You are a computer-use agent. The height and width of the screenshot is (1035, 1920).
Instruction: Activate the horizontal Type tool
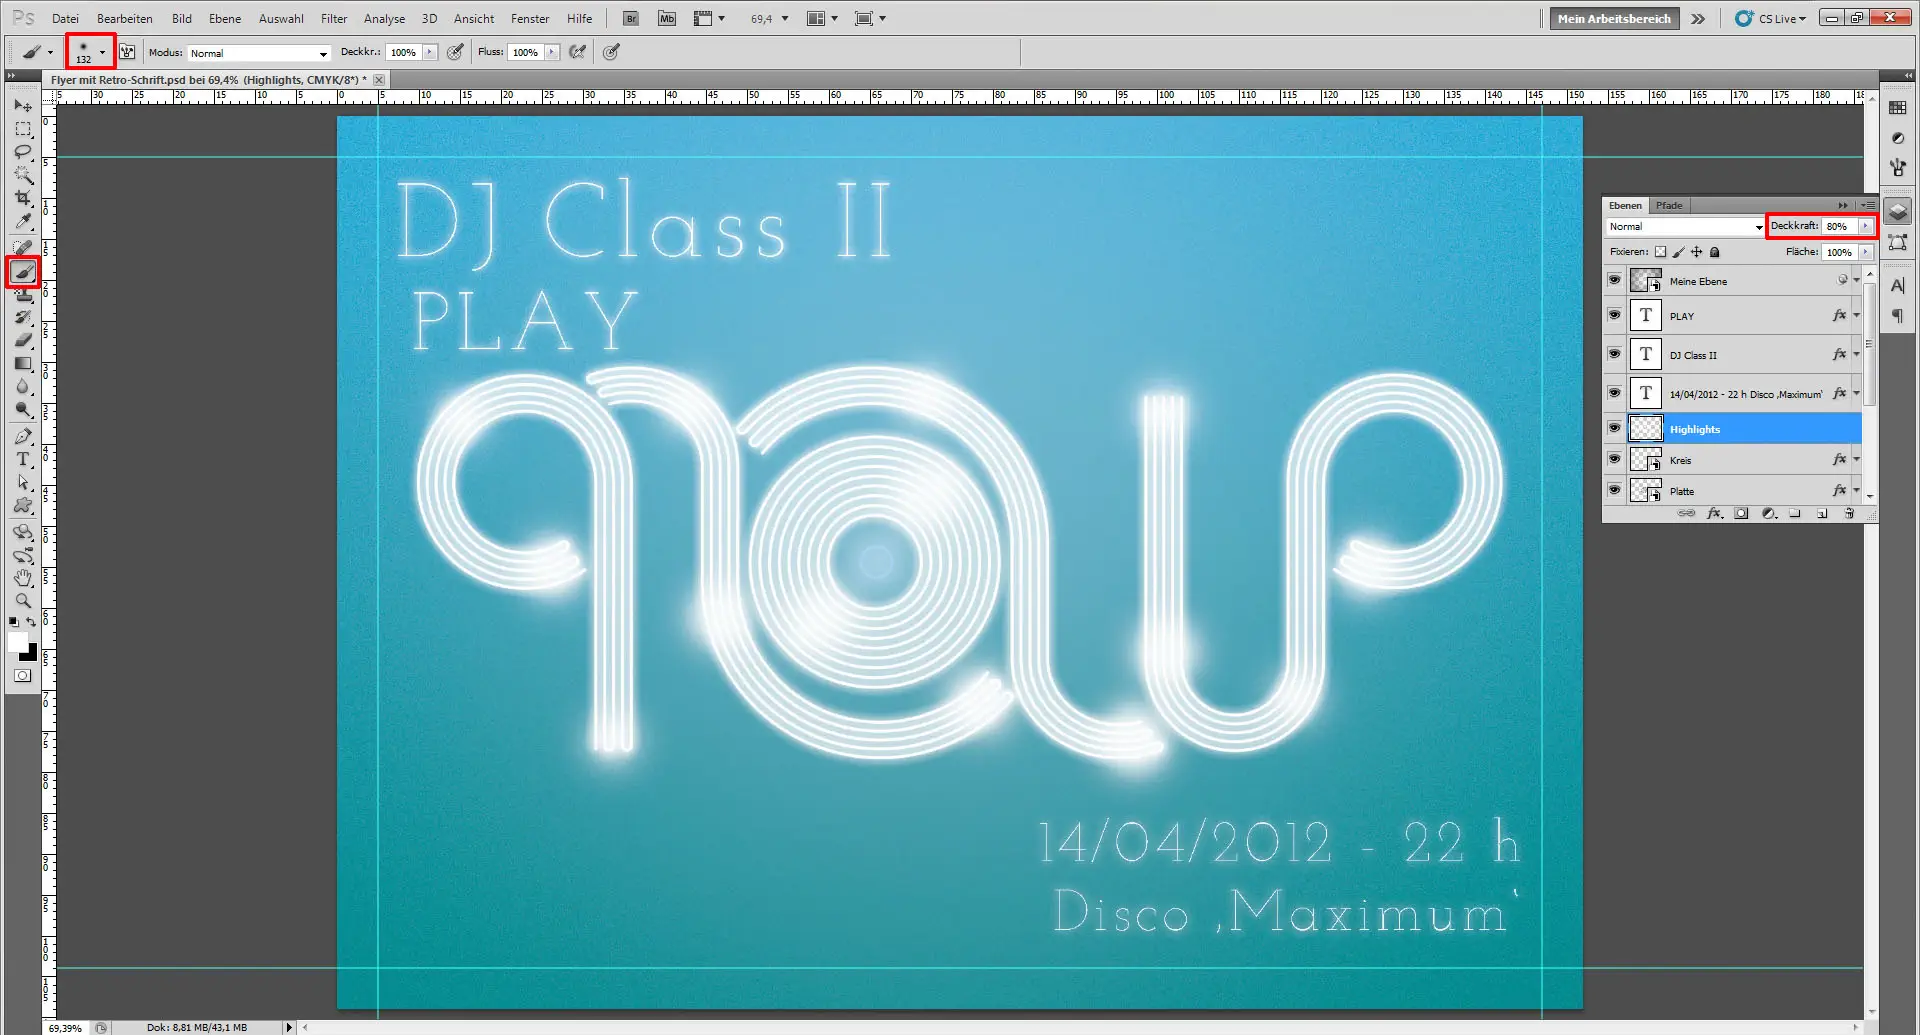(x=23, y=459)
